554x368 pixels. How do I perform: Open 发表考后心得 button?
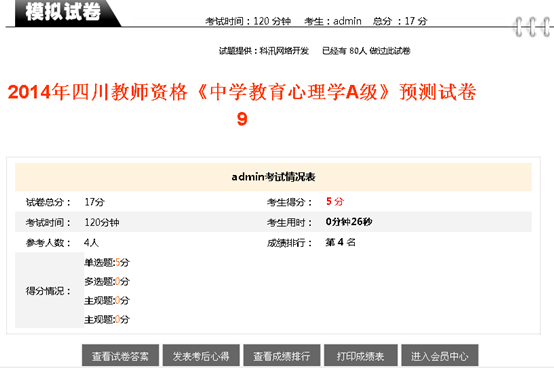[x=201, y=356]
